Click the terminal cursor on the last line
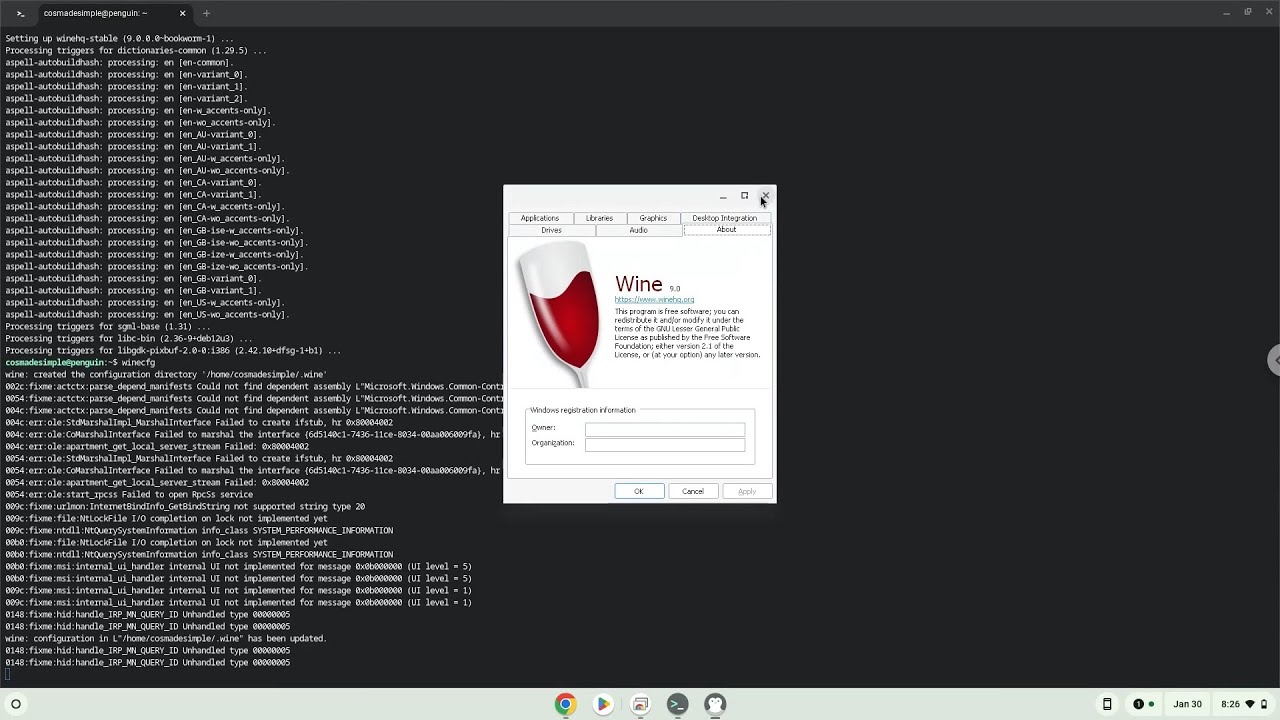This screenshot has width=1280, height=720. [8, 674]
